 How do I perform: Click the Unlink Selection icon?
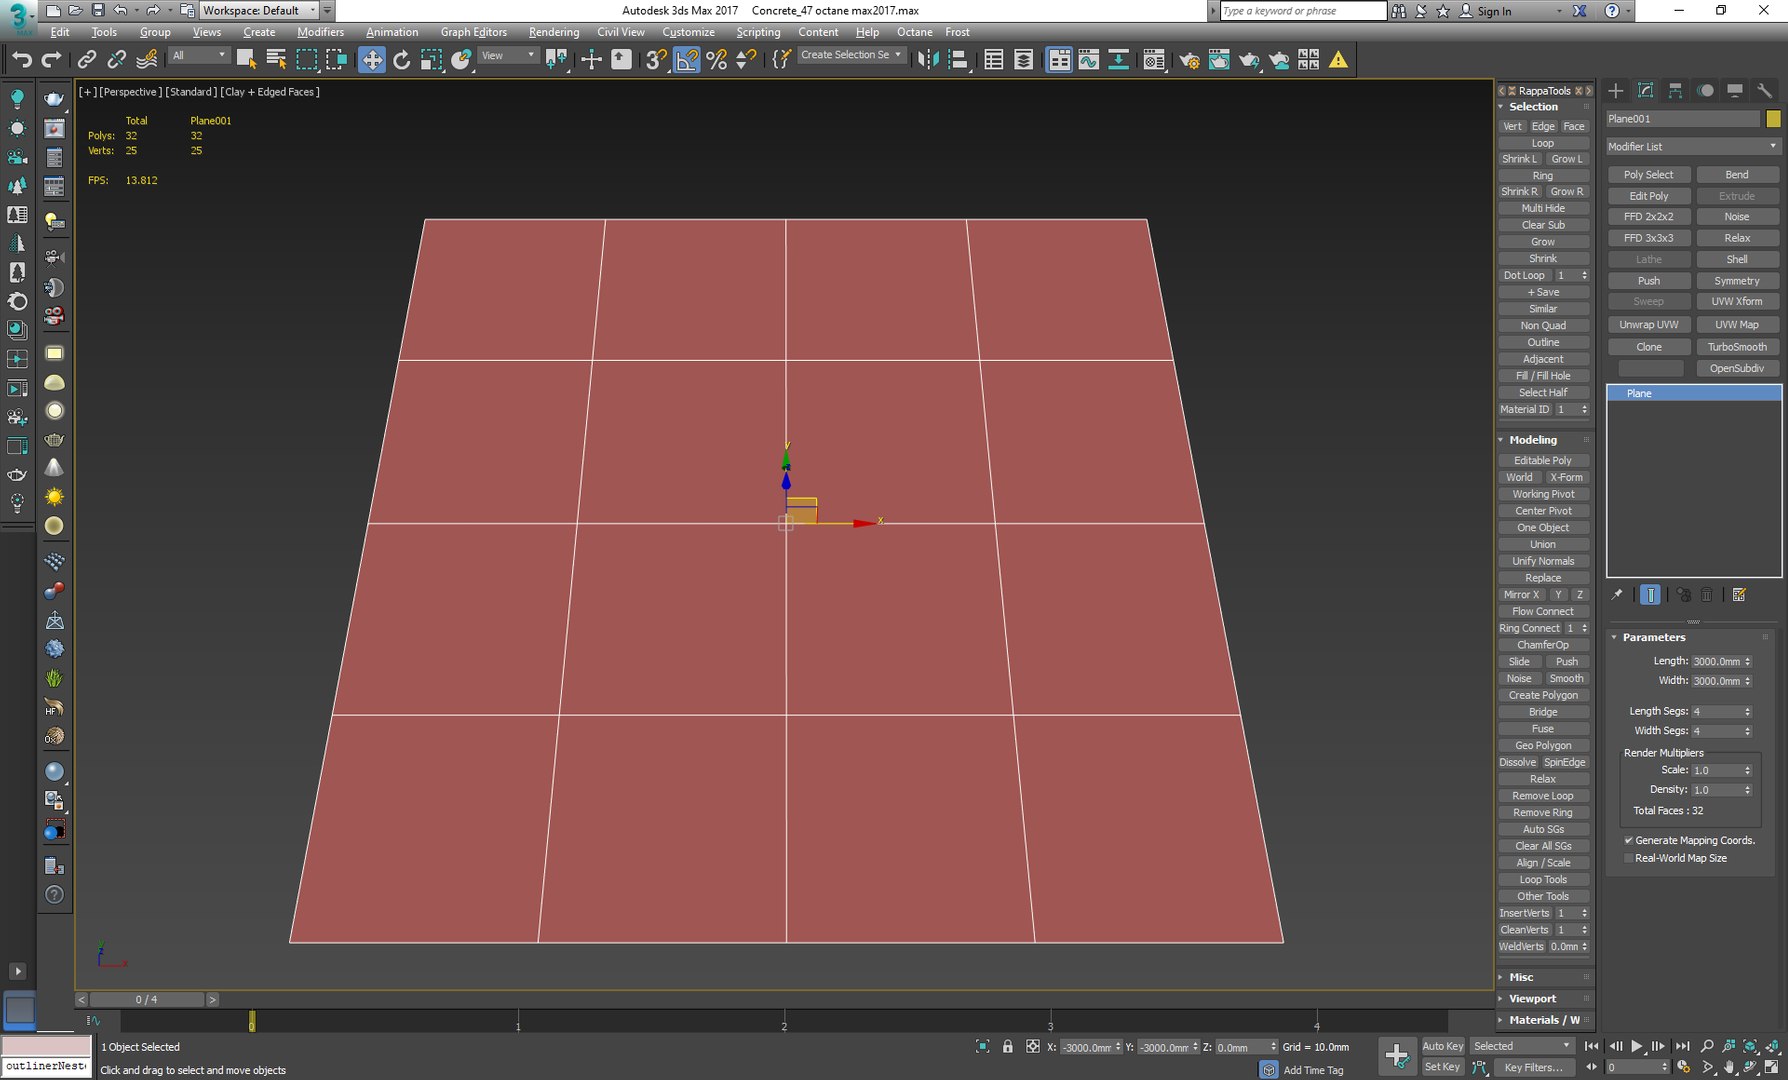pyautogui.click(x=116, y=60)
